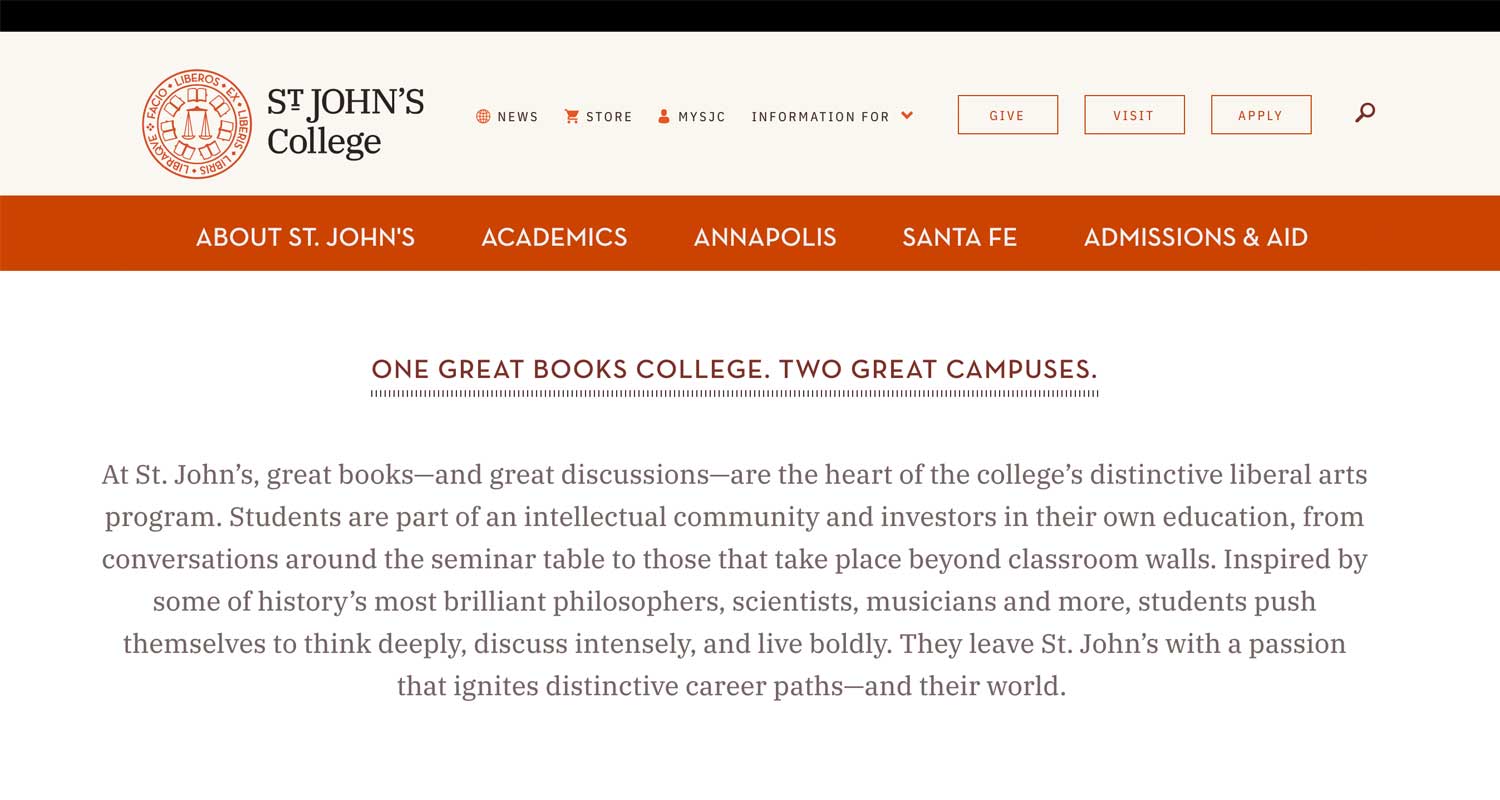
Task: Open the Admissions & Aid menu item
Action: coord(1195,237)
